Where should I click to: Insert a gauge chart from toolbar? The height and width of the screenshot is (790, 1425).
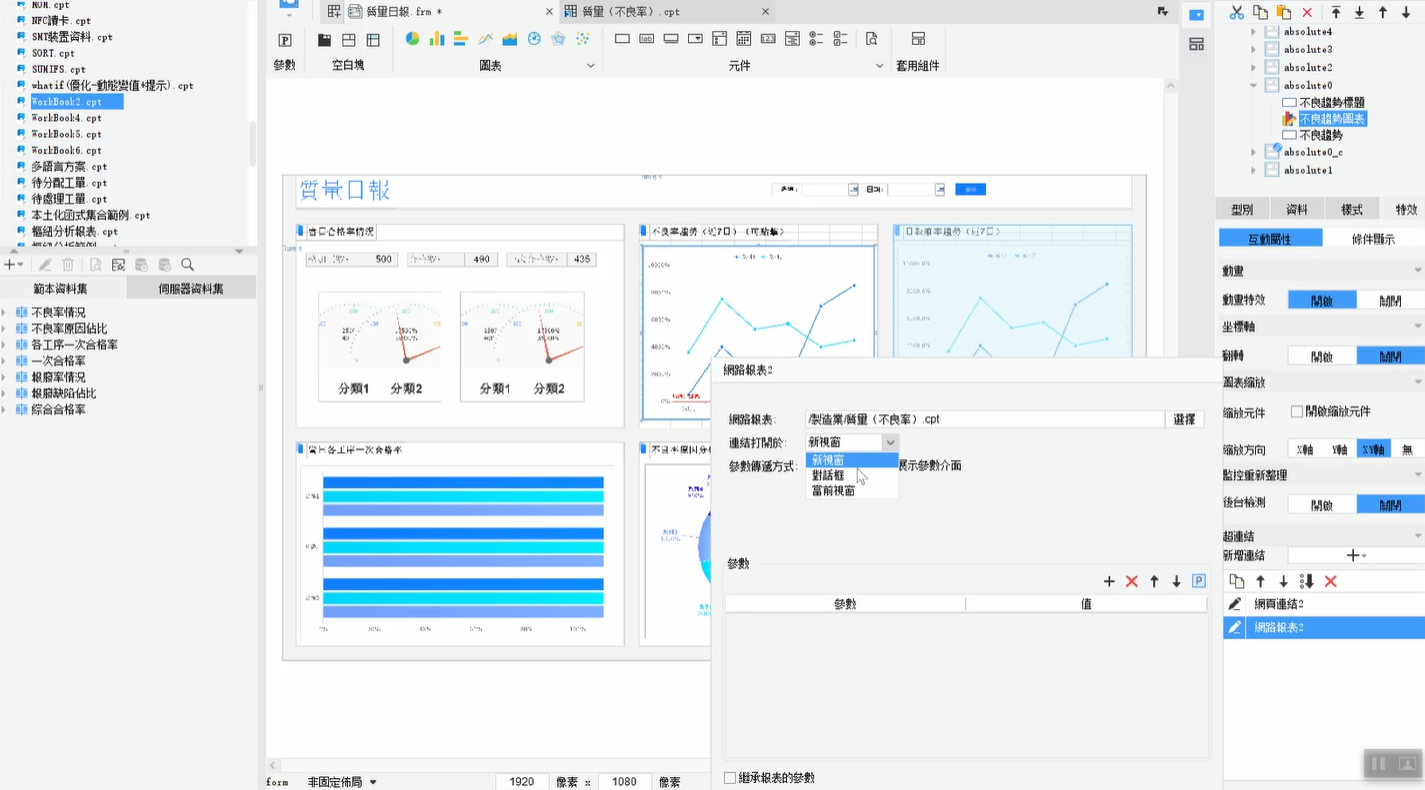(534, 39)
